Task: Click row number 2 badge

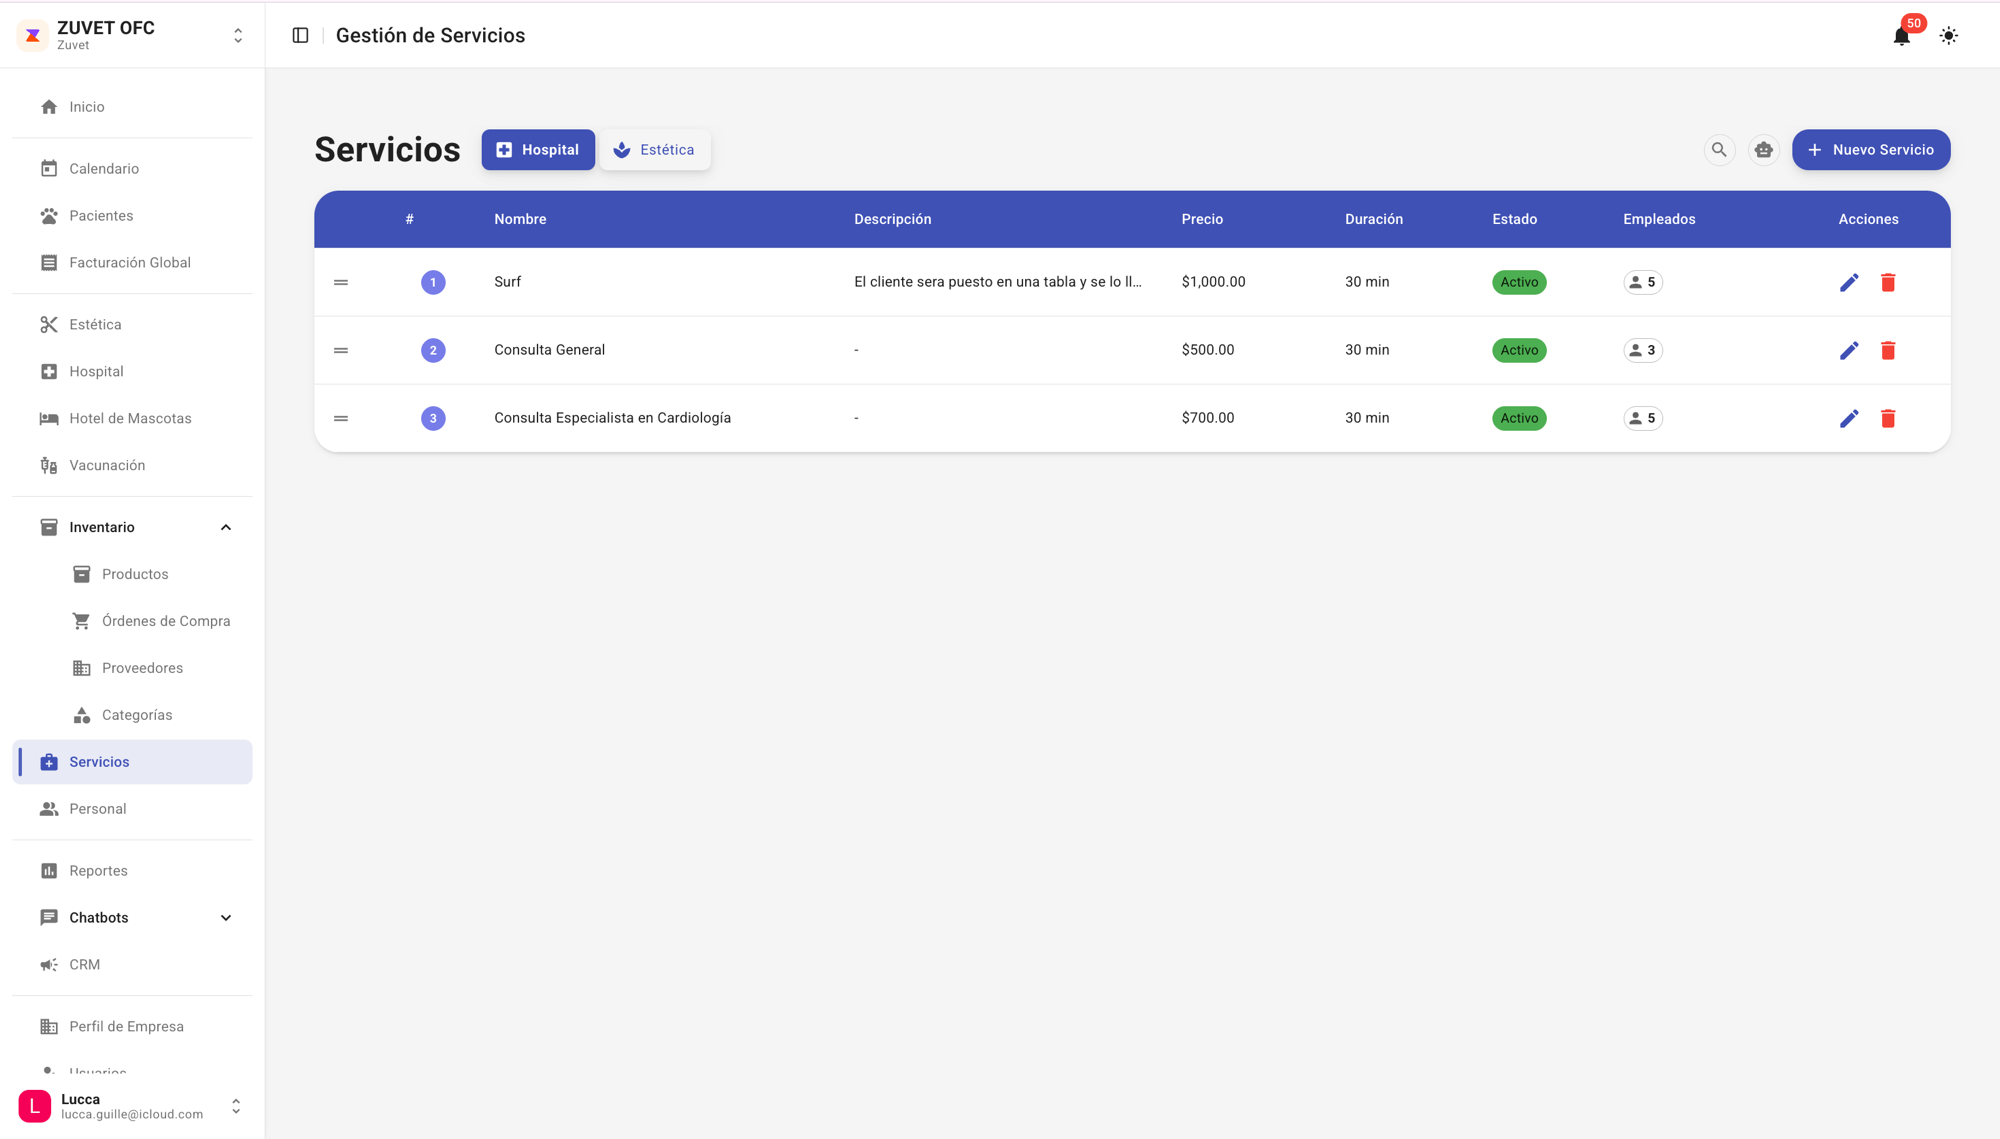Action: 433,350
